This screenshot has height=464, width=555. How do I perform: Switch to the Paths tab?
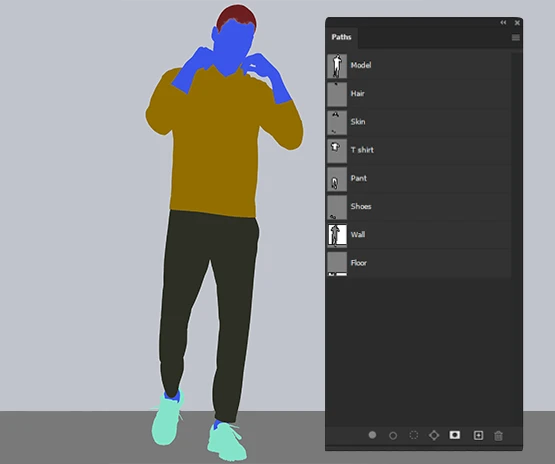[341, 37]
